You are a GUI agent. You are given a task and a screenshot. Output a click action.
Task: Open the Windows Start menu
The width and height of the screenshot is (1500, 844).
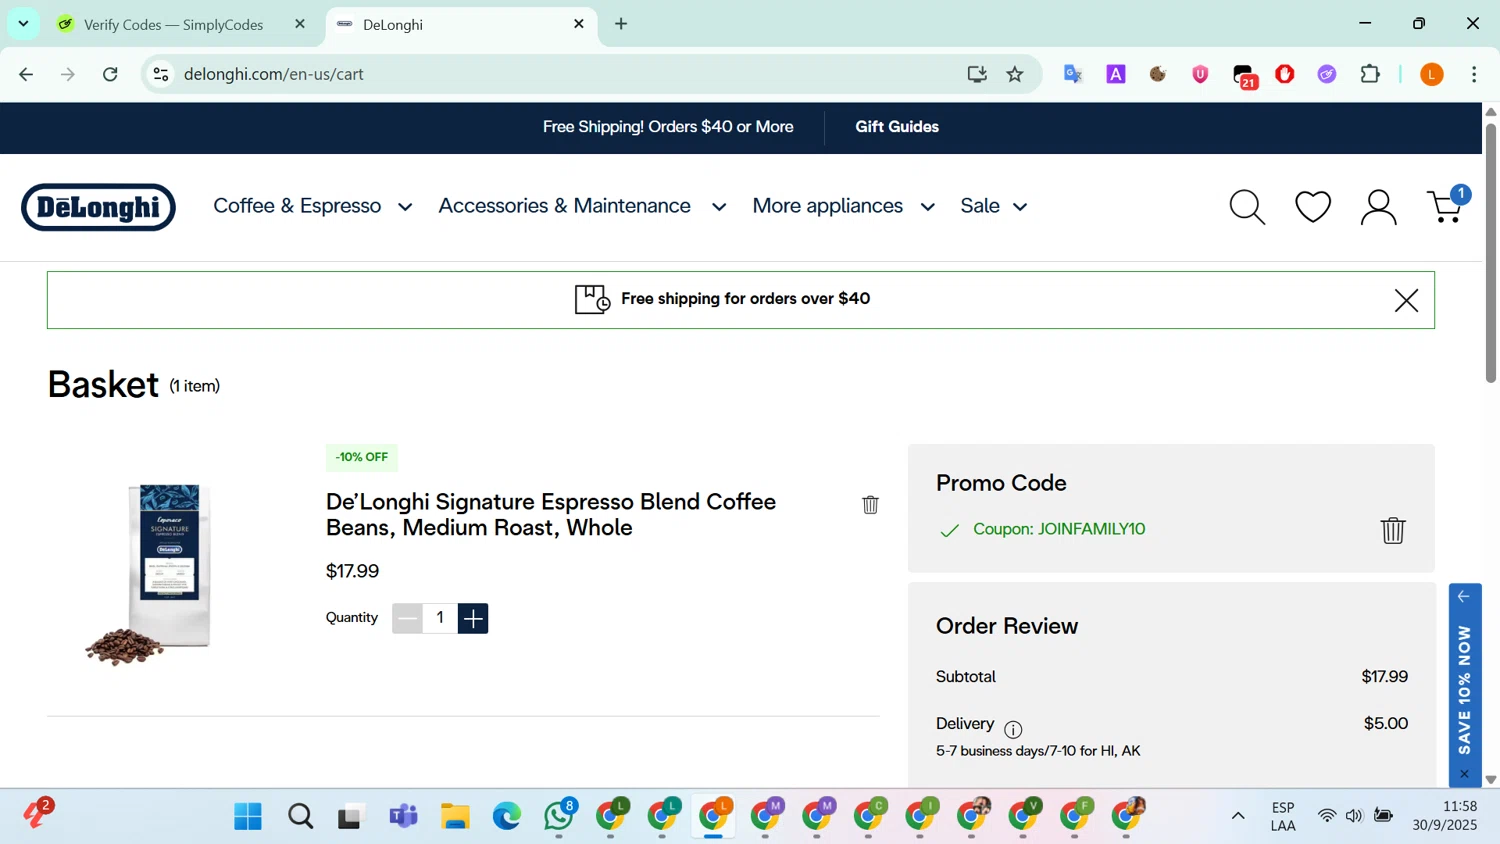pyautogui.click(x=248, y=817)
